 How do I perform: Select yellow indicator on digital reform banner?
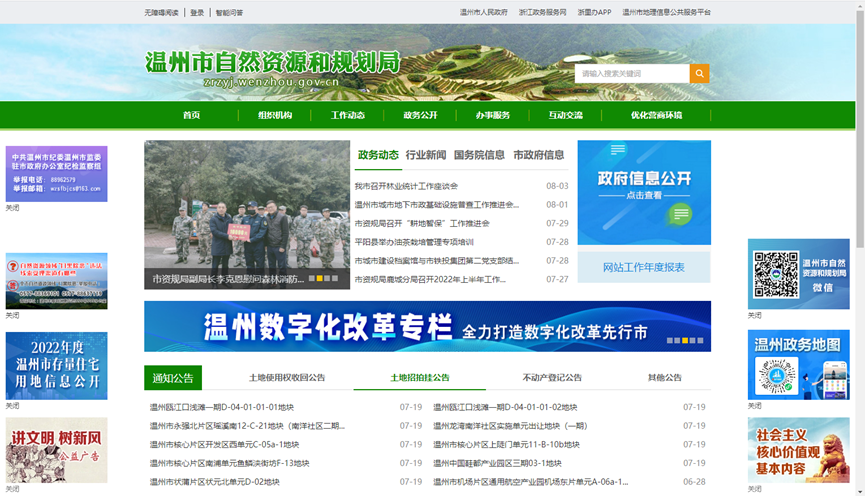[685, 340]
